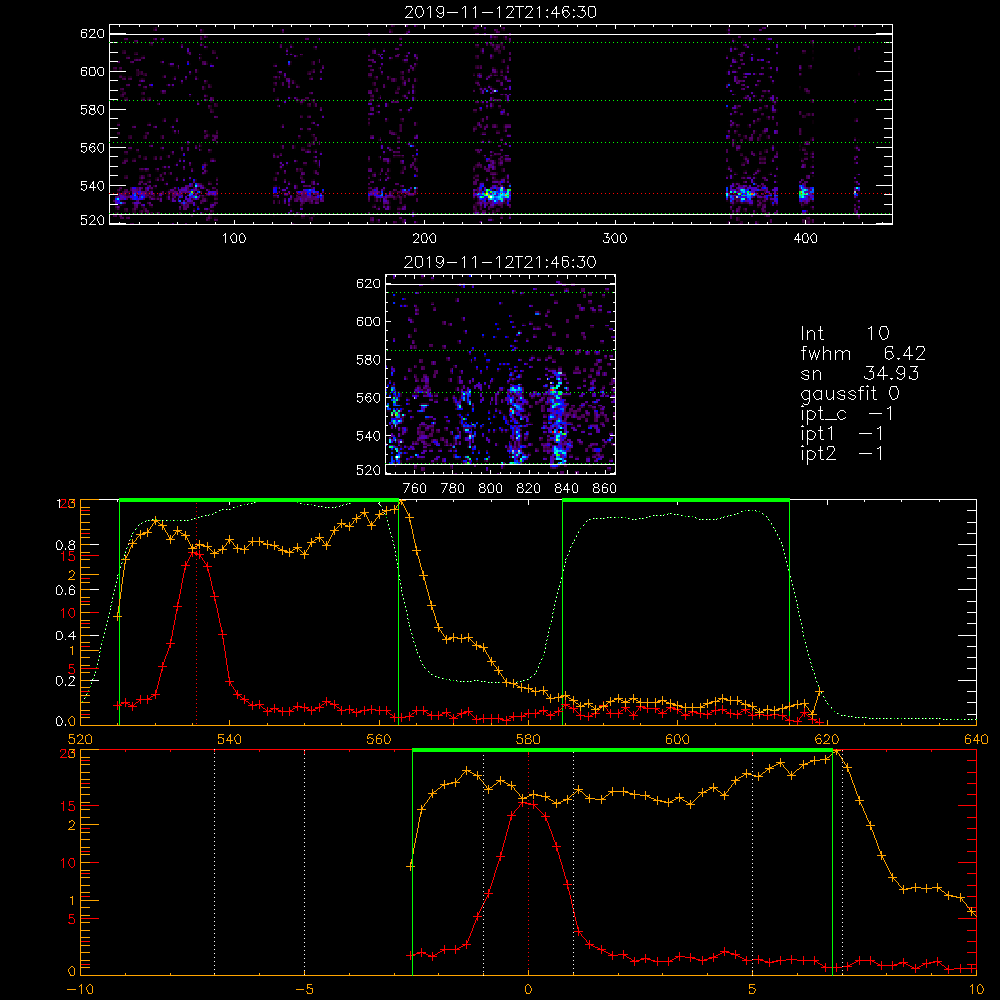Click the white dotted vertical line at -5 in bottom plot
1000x1000 pixels.
pos(304,861)
